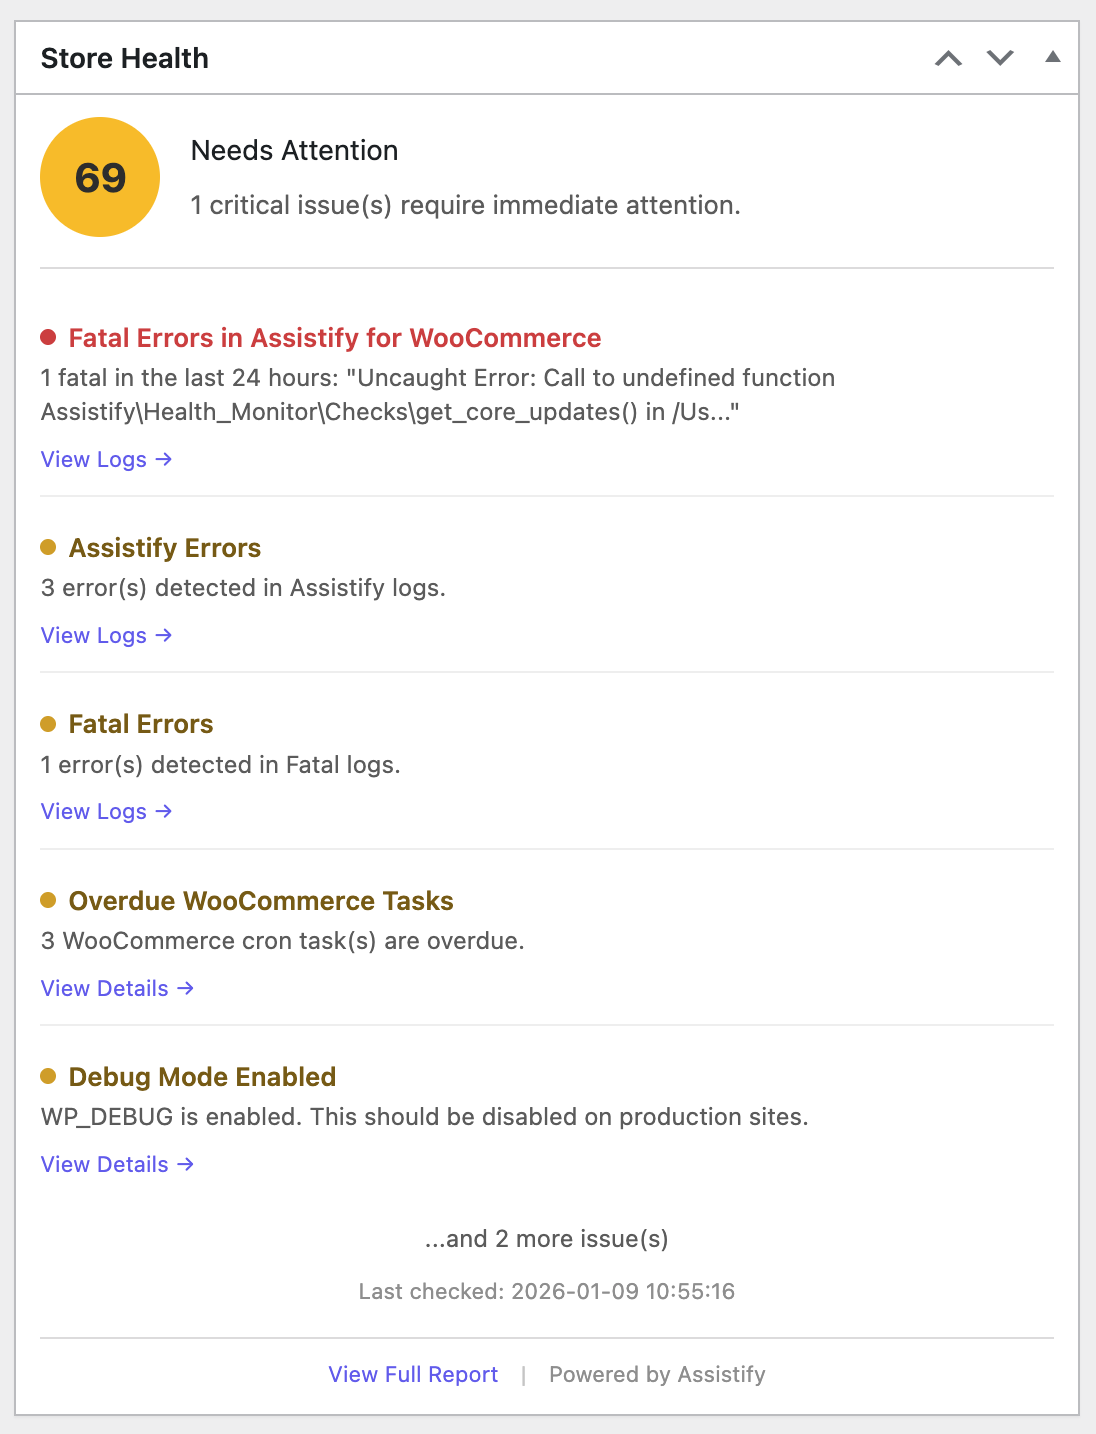Click the arrow after Overdue Tasks View Details
The height and width of the screenshot is (1434, 1096).
point(186,988)
